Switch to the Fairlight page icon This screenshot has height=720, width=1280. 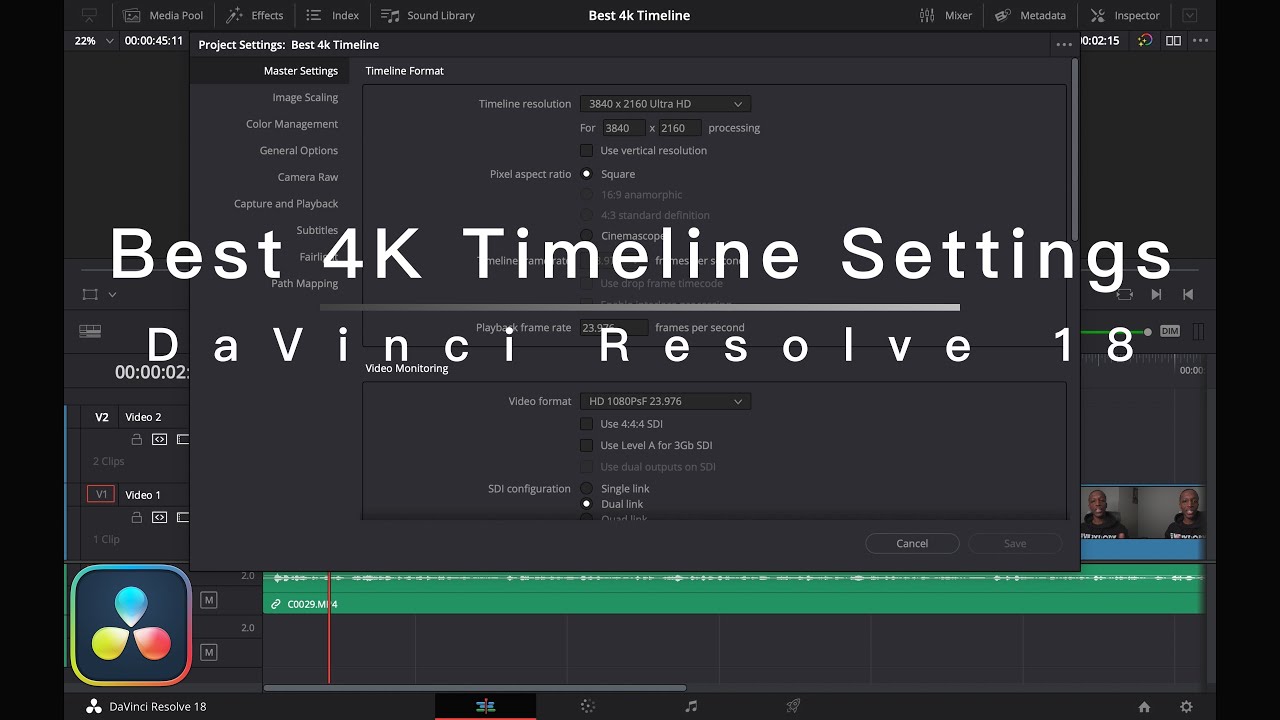[691, 706]
